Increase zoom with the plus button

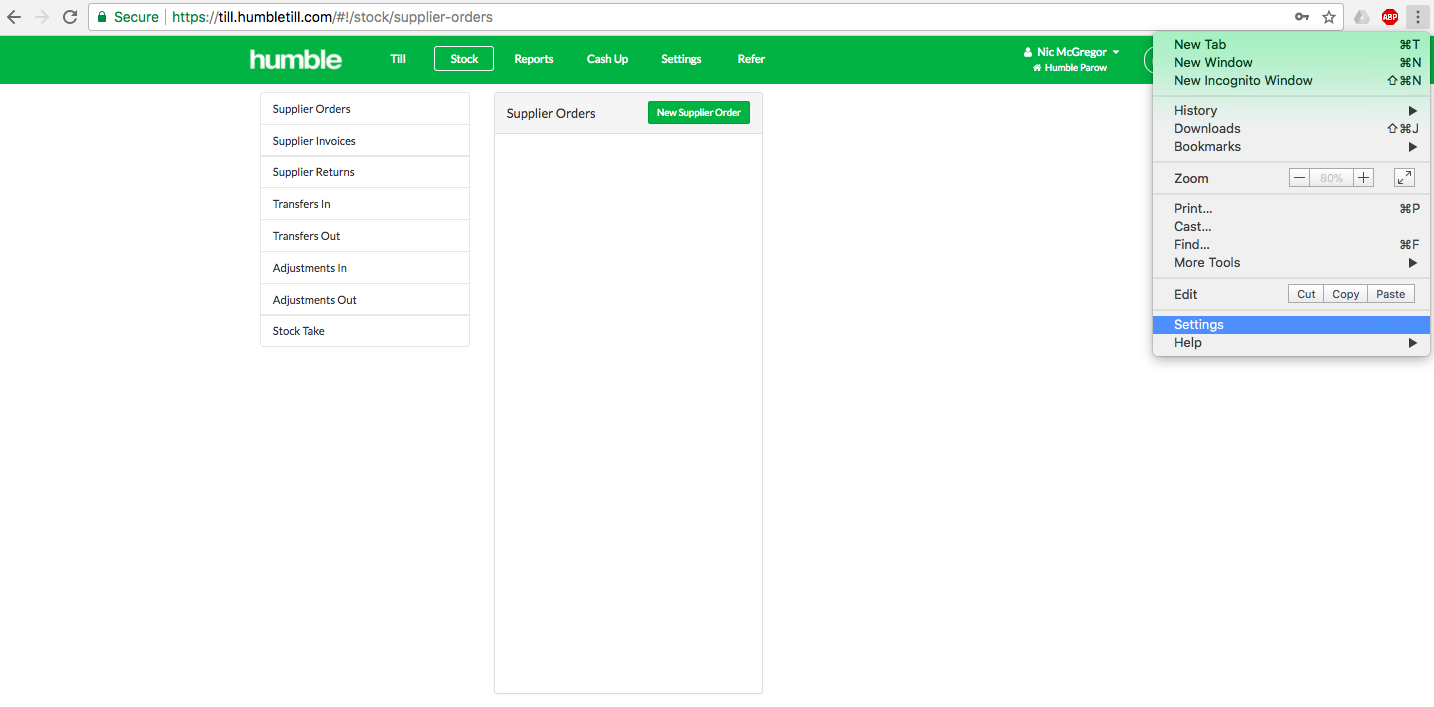click(1364, 178)
